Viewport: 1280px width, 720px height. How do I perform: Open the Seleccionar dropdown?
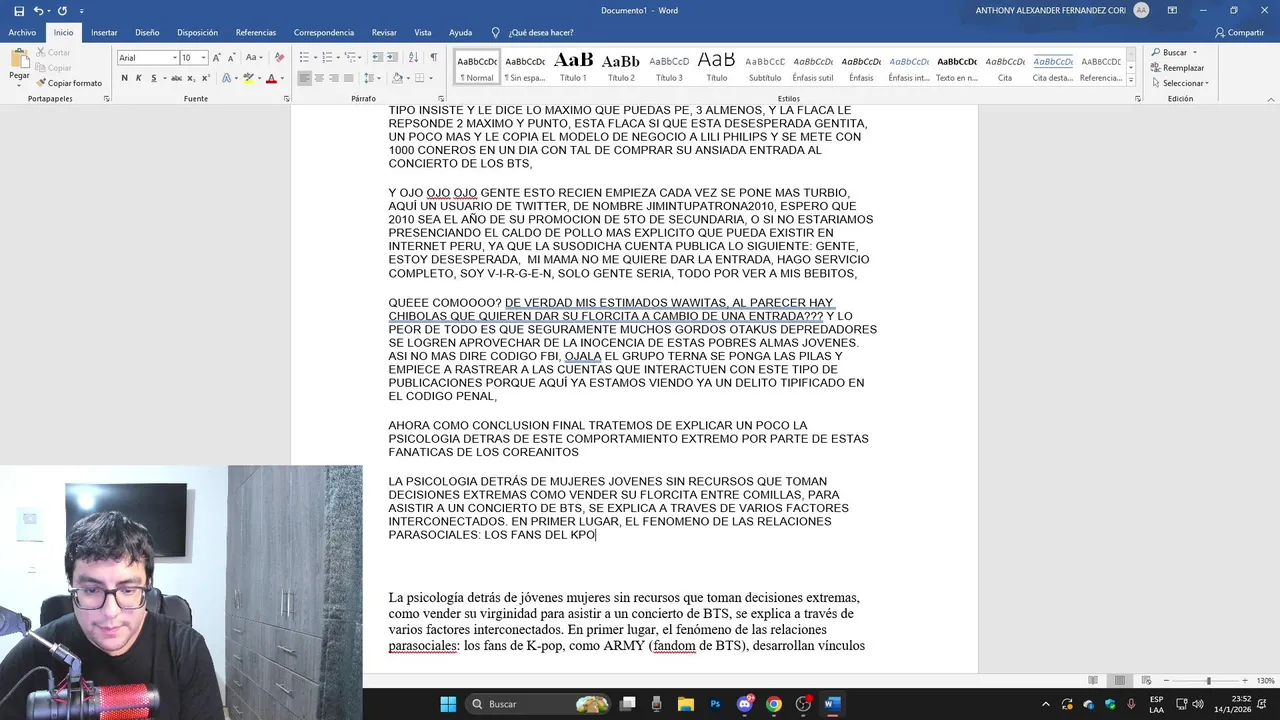coord(1180,83)
